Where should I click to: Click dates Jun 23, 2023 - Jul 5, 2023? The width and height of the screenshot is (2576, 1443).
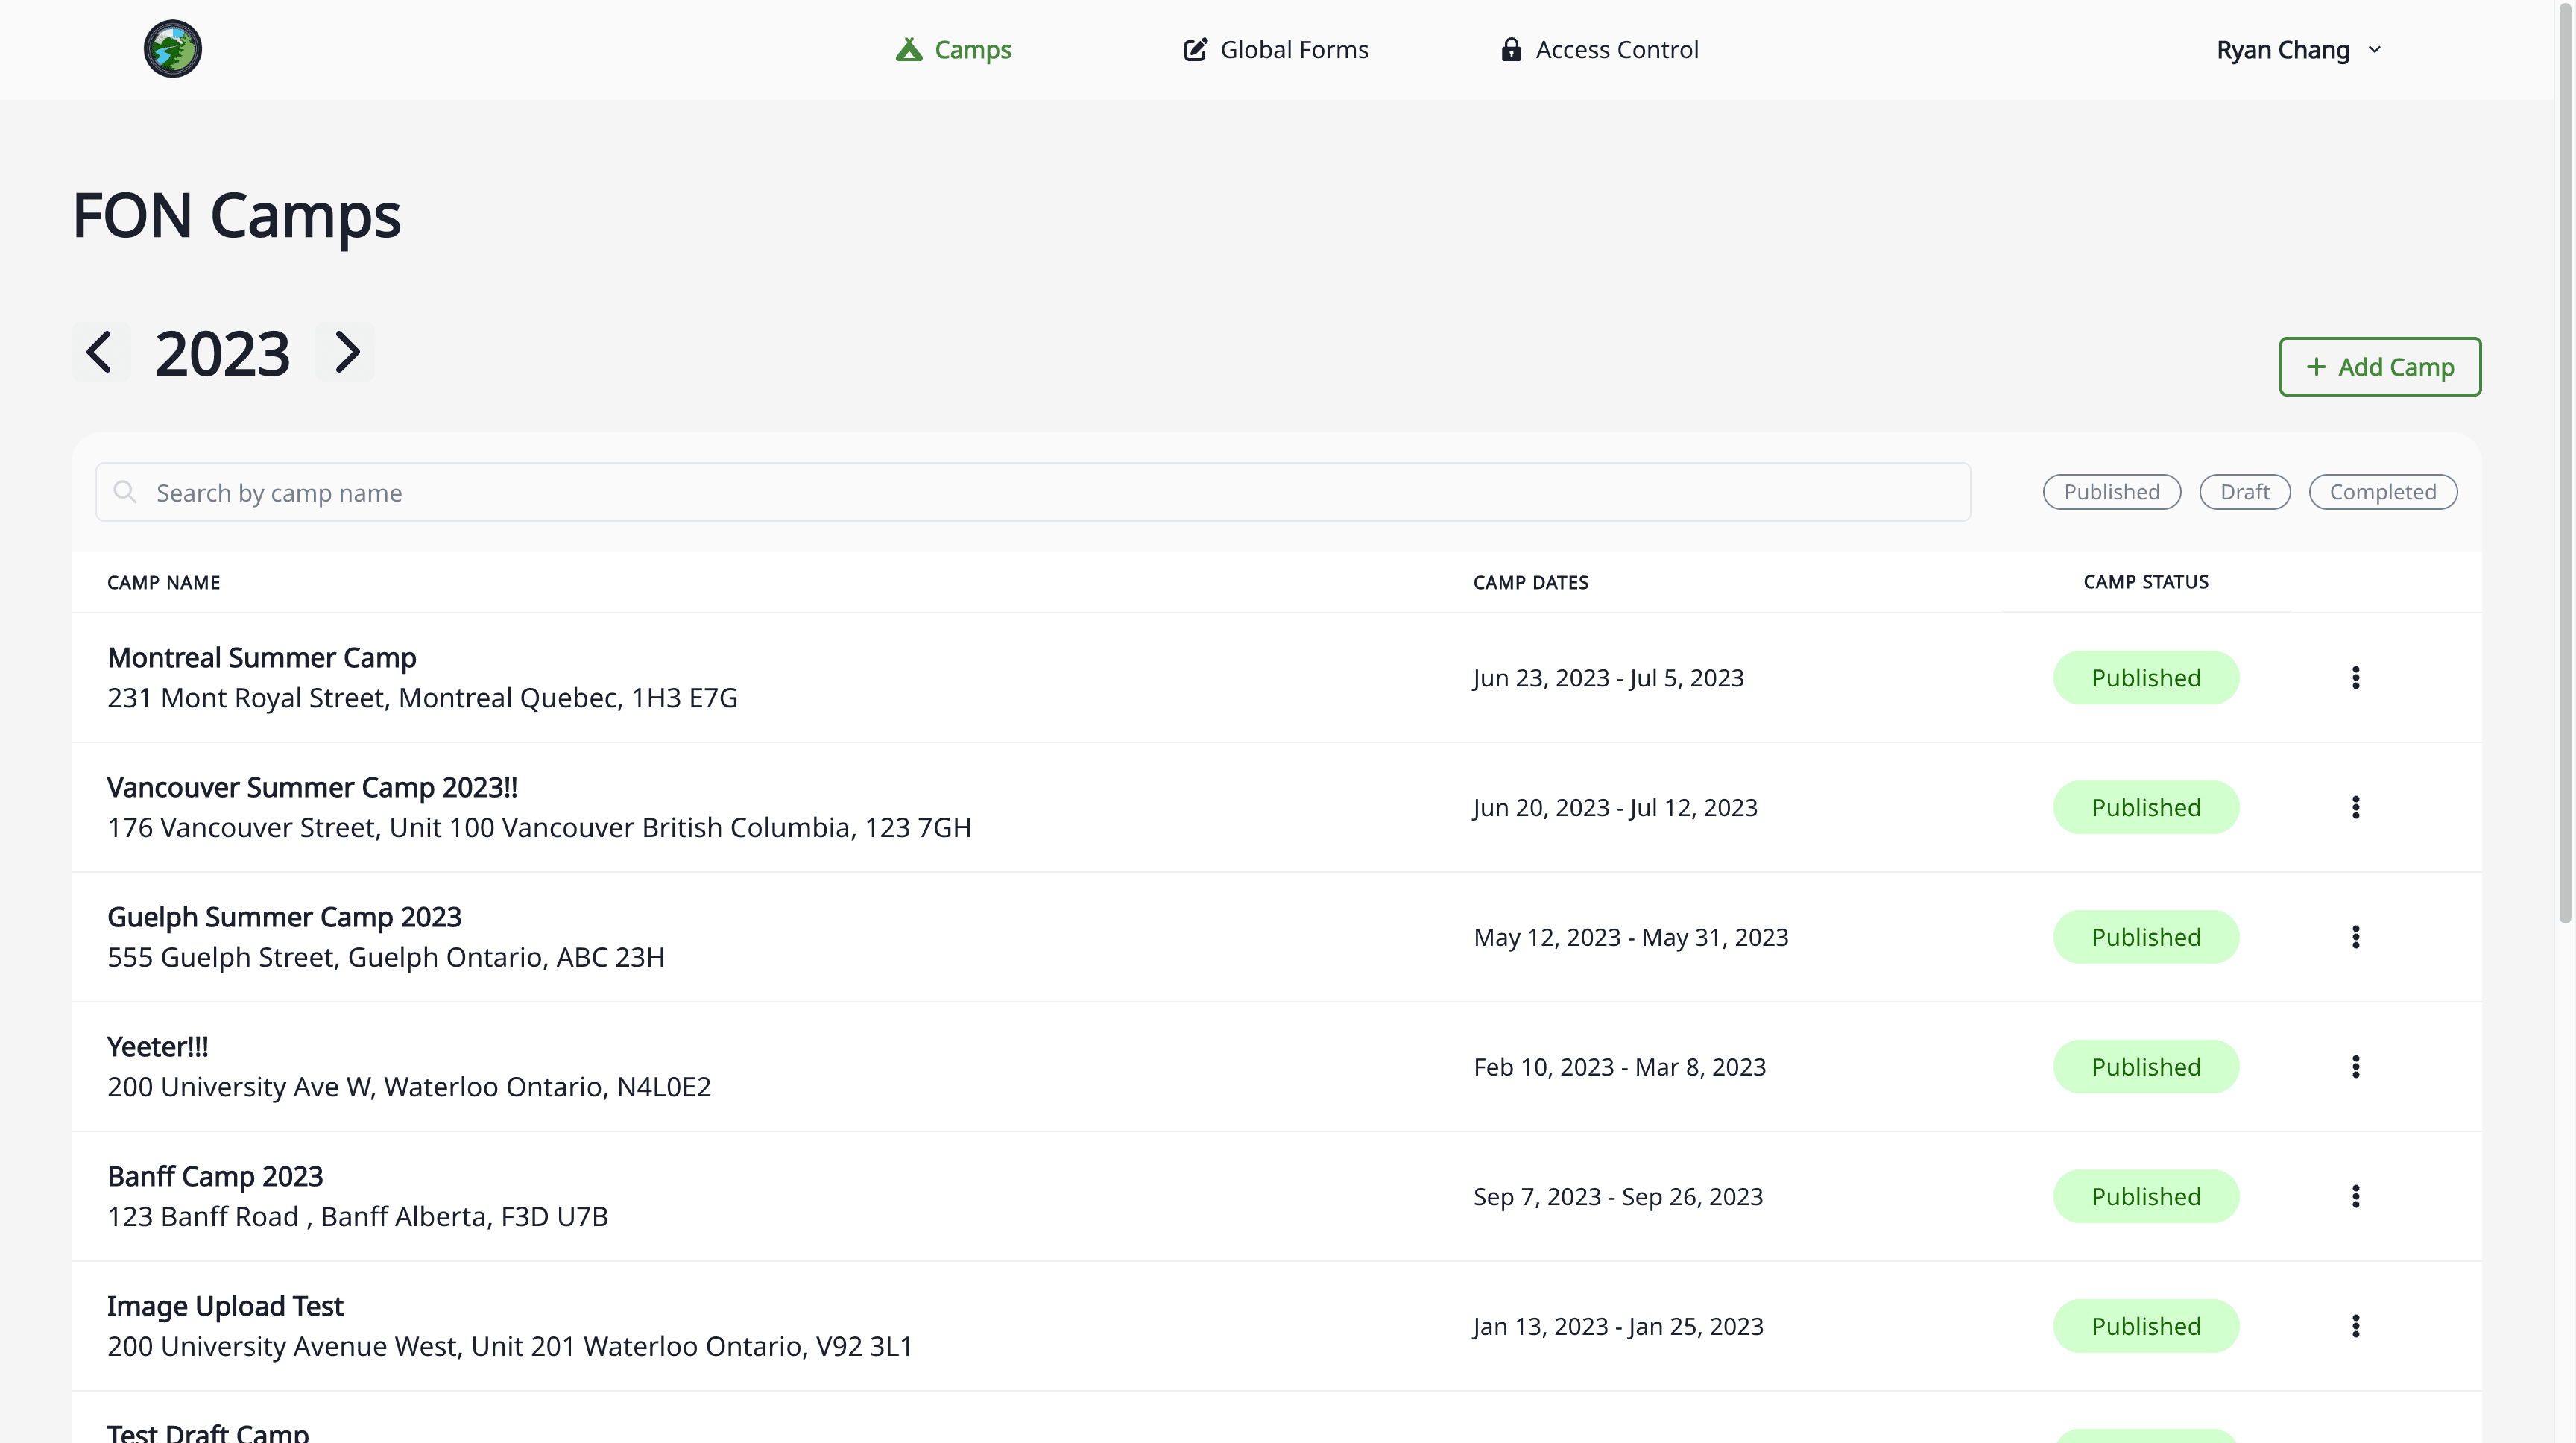(x=1608, y=678)
